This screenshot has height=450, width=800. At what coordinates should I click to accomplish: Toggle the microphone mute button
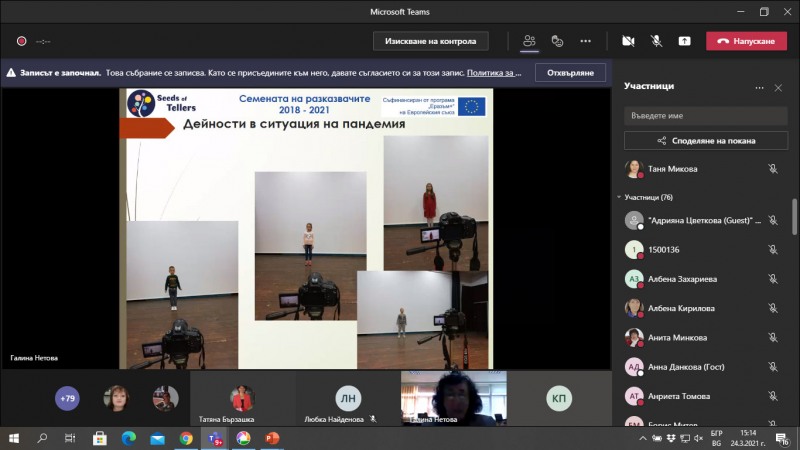coord(656,41)
